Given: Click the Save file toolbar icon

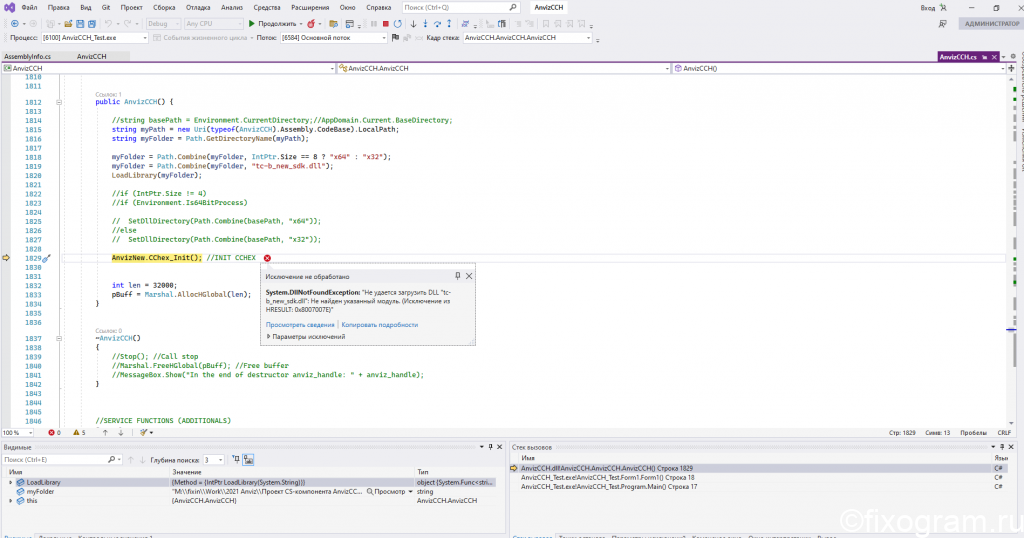Looking at the screenshot, I should [x=80, y=24].
